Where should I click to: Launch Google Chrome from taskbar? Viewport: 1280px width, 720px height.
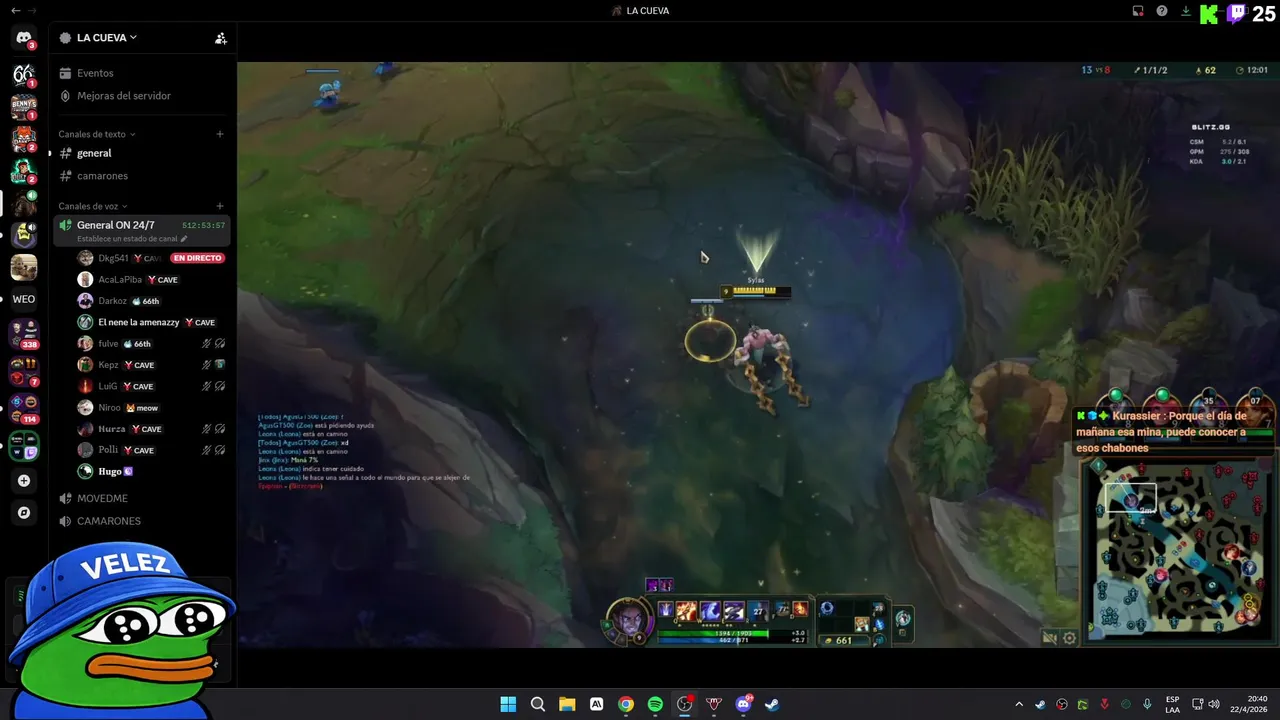tap(626, 704)
